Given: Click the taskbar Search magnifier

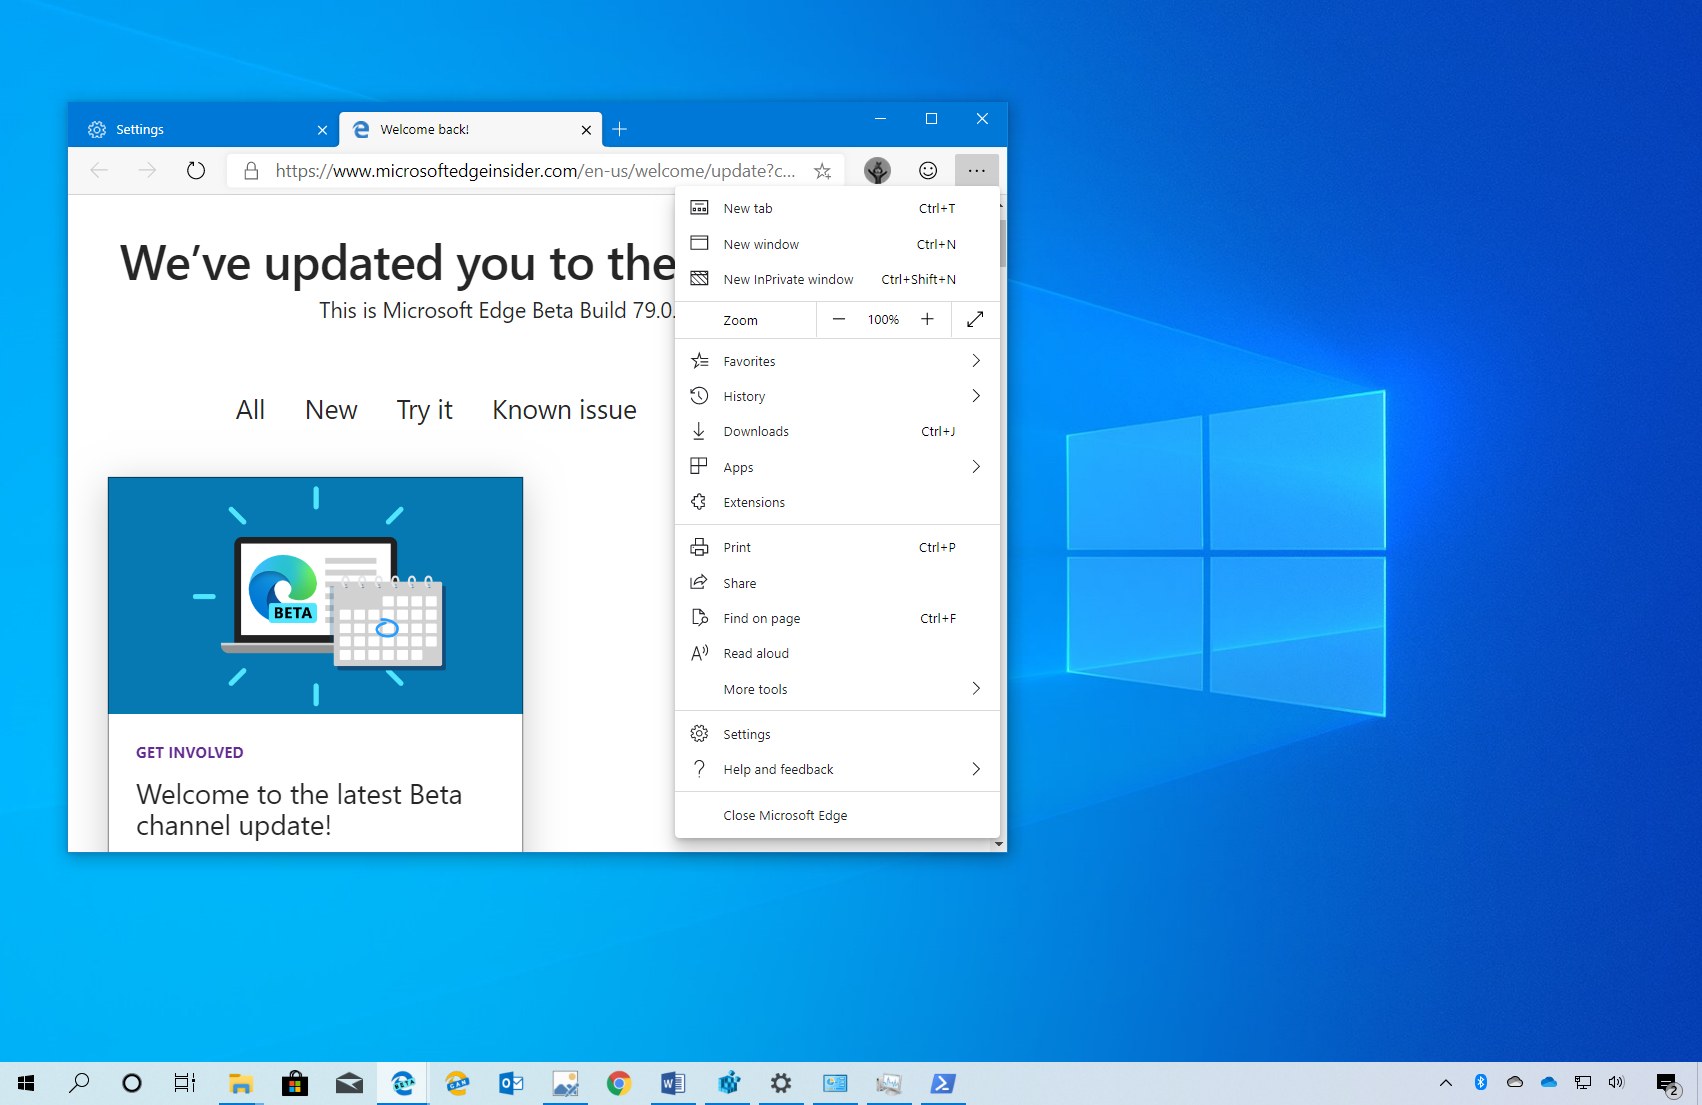Looking at the screenshot, I should coord(79,1083).
